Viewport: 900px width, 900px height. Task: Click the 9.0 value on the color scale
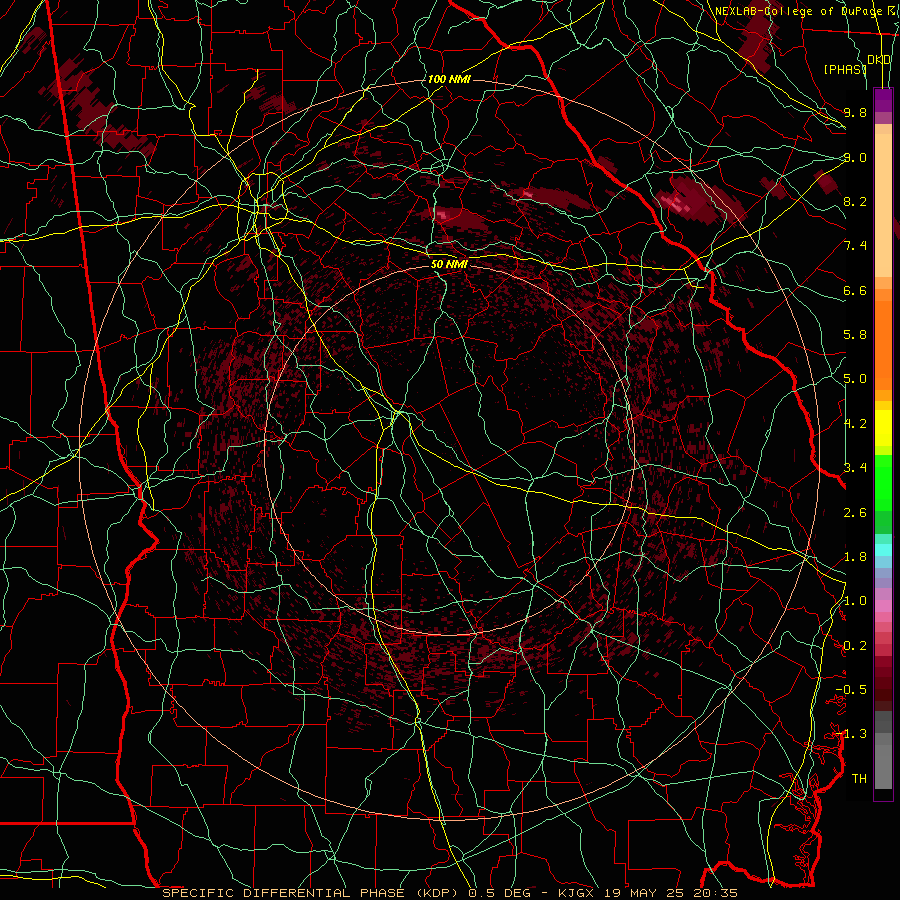tap(855, 157)
